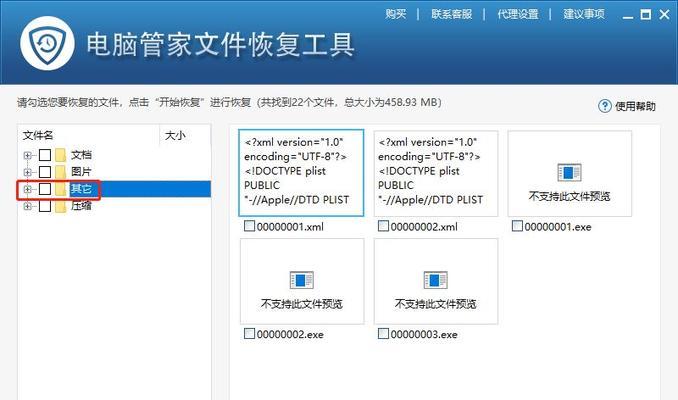
Task: Click the 其它 folder icon
Action: tap(61, 189)
